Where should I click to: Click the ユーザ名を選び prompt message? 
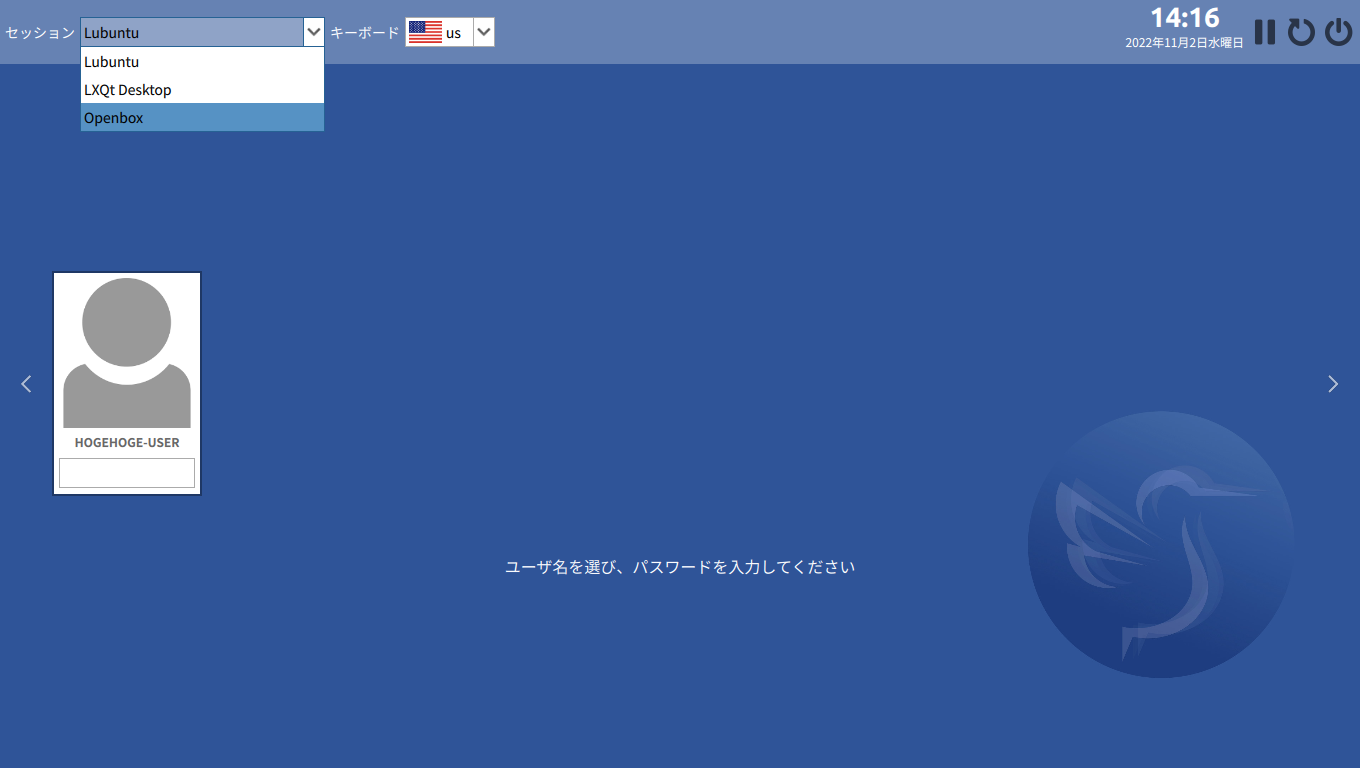[x=680, y=567]
